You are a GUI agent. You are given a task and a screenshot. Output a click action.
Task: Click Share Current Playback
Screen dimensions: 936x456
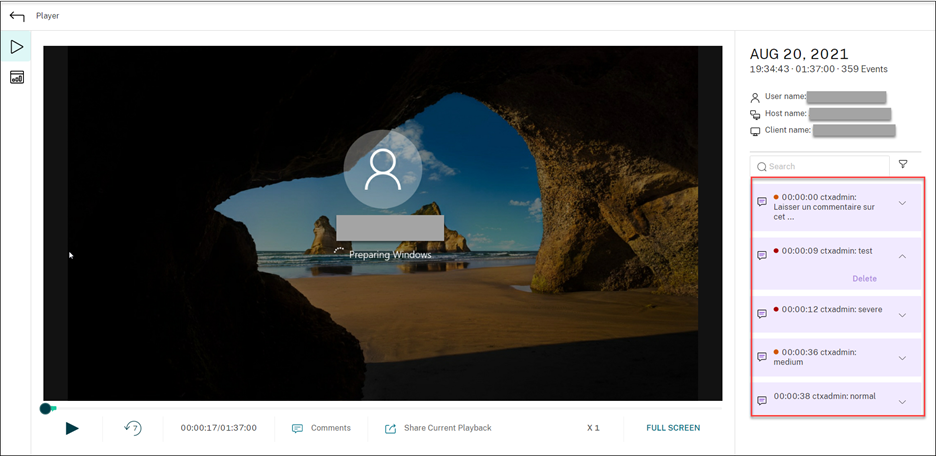(438, 428)
